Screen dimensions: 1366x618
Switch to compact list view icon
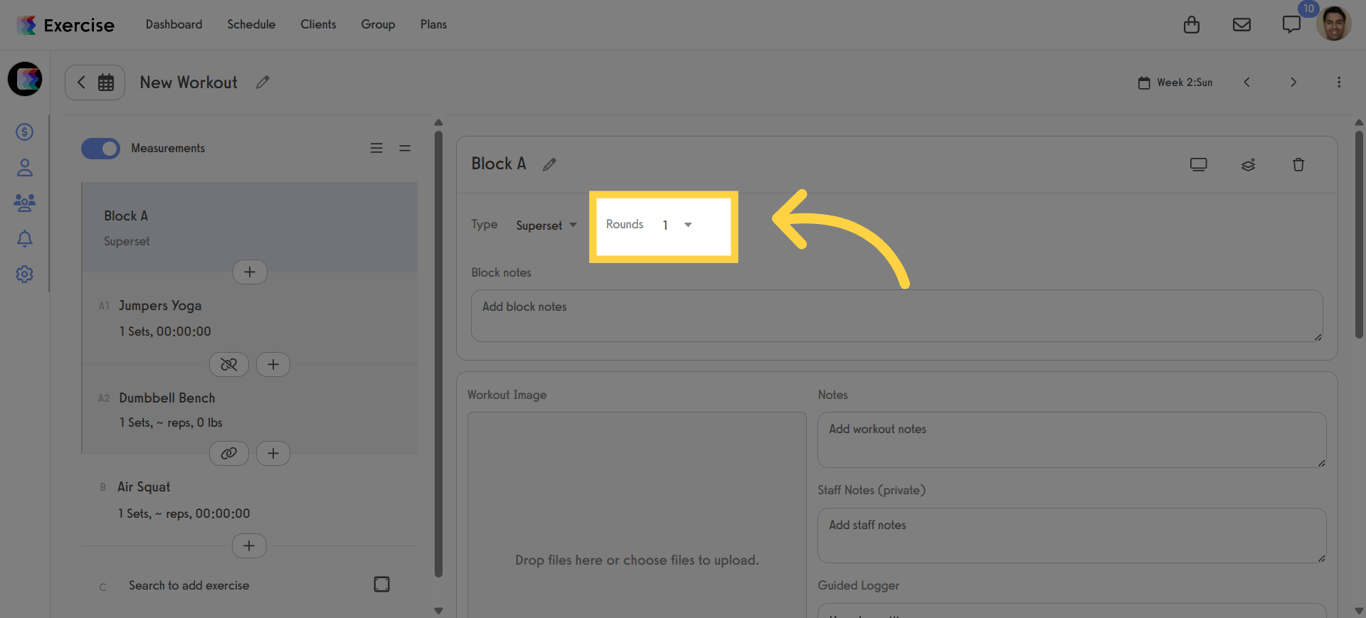click(x=405, y=148)
